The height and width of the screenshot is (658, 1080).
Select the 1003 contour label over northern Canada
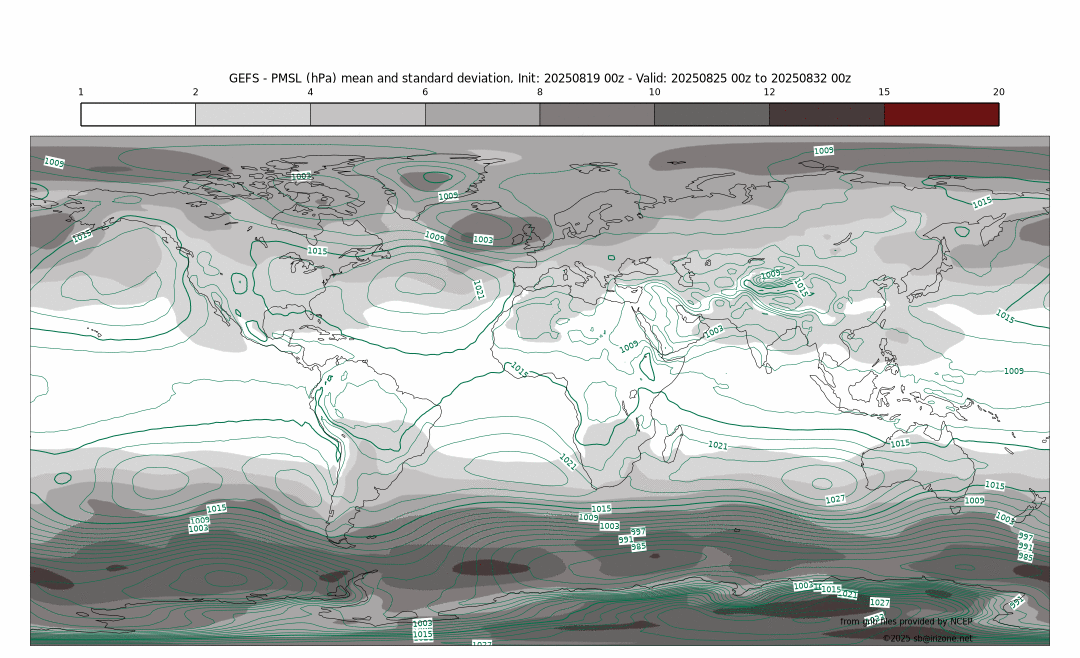[300, 176]
